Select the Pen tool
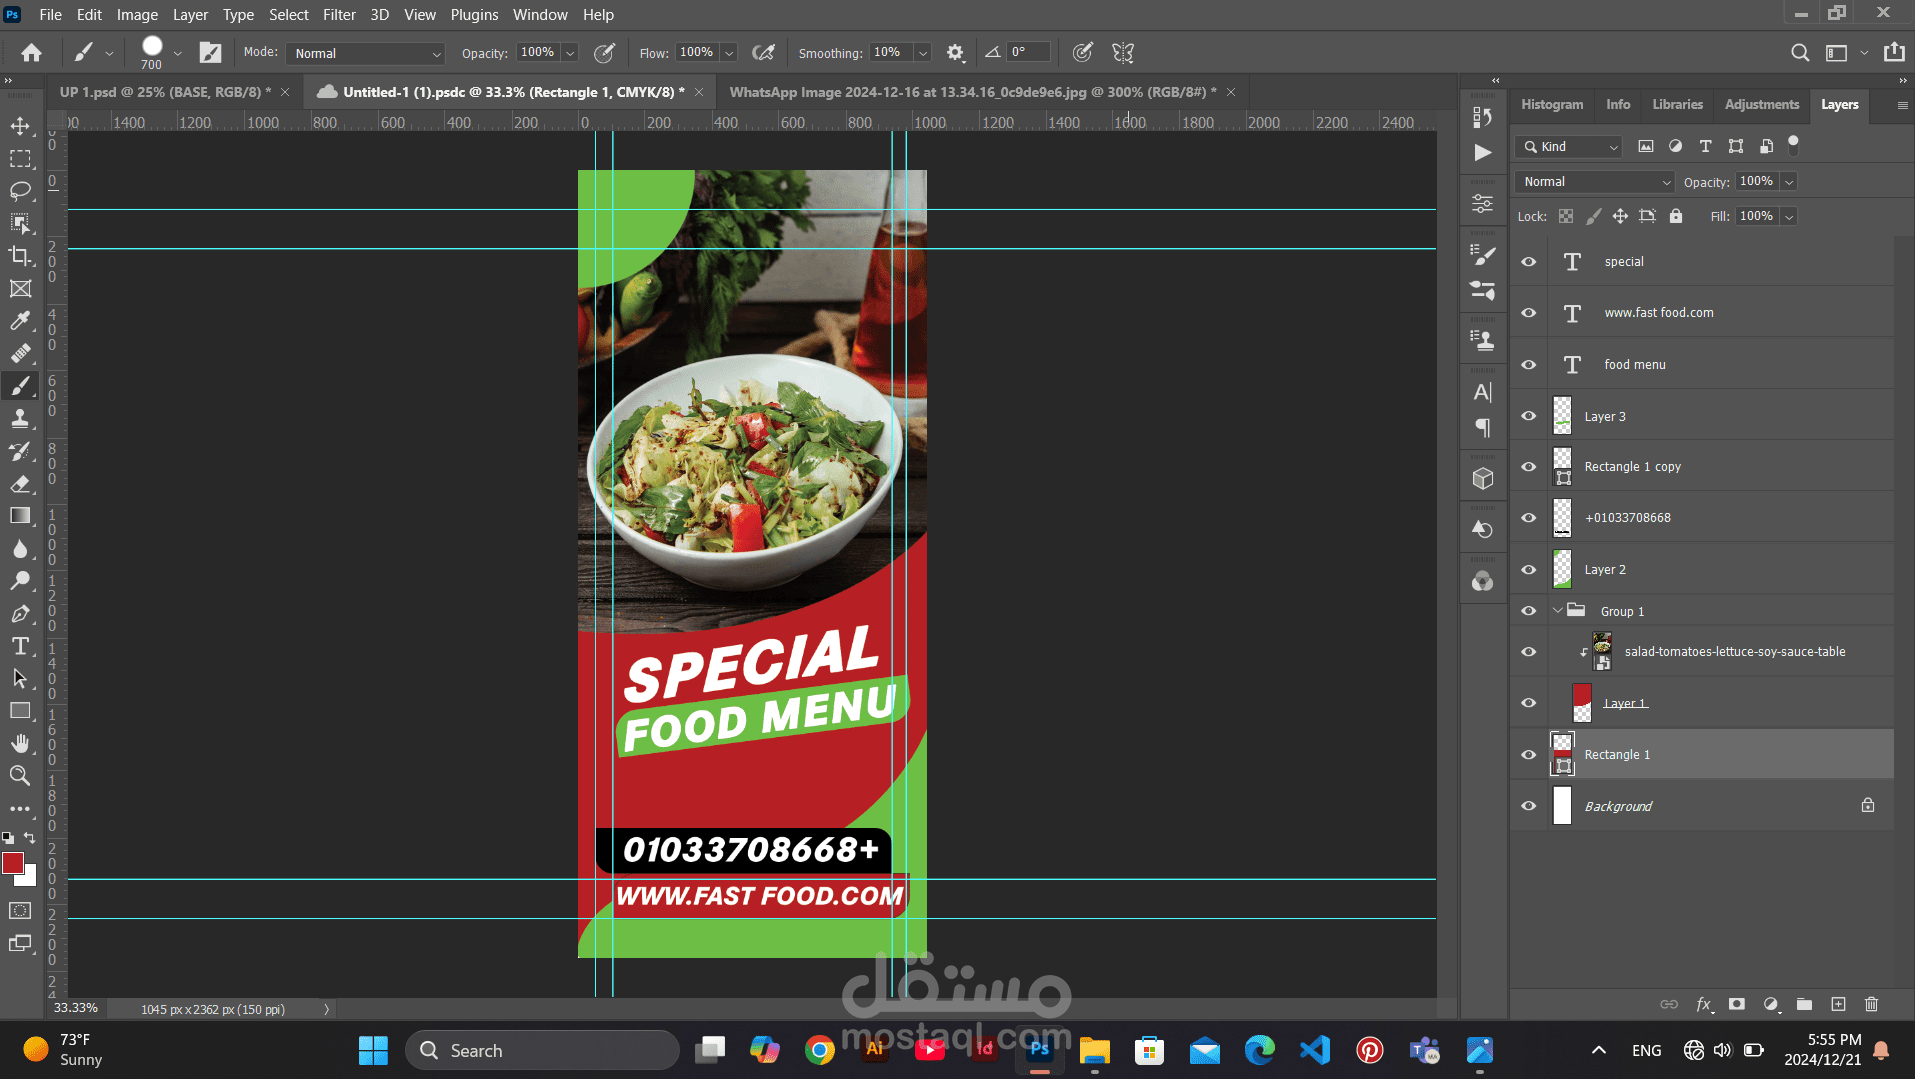 click(x=20, y=614)
